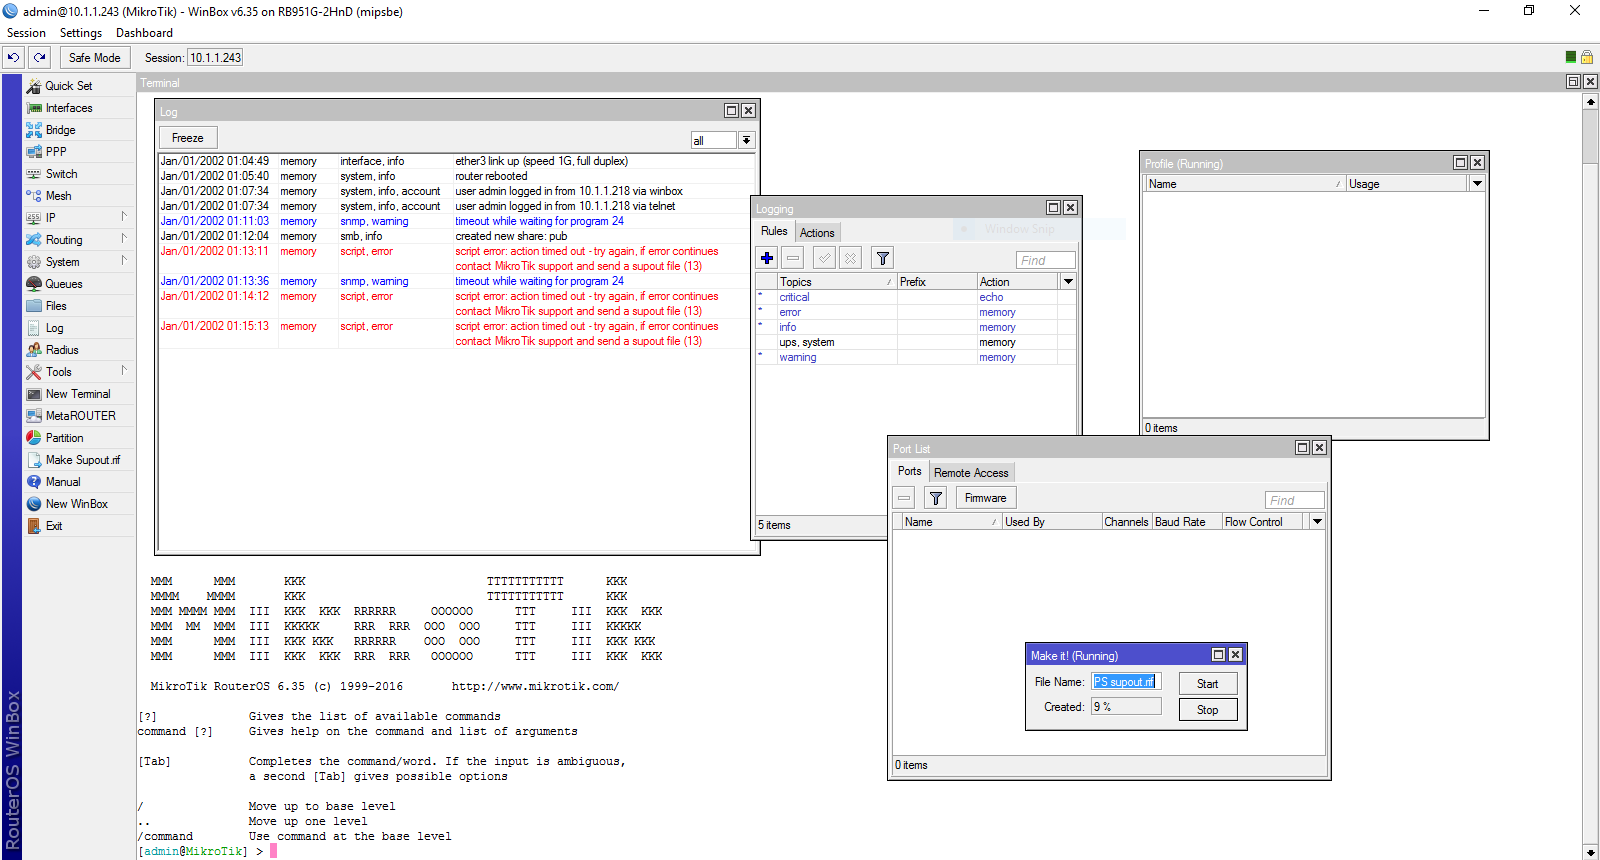Expand the column dropdown in Logging rules table
1600x860 pixels.
click(1068, 282)
